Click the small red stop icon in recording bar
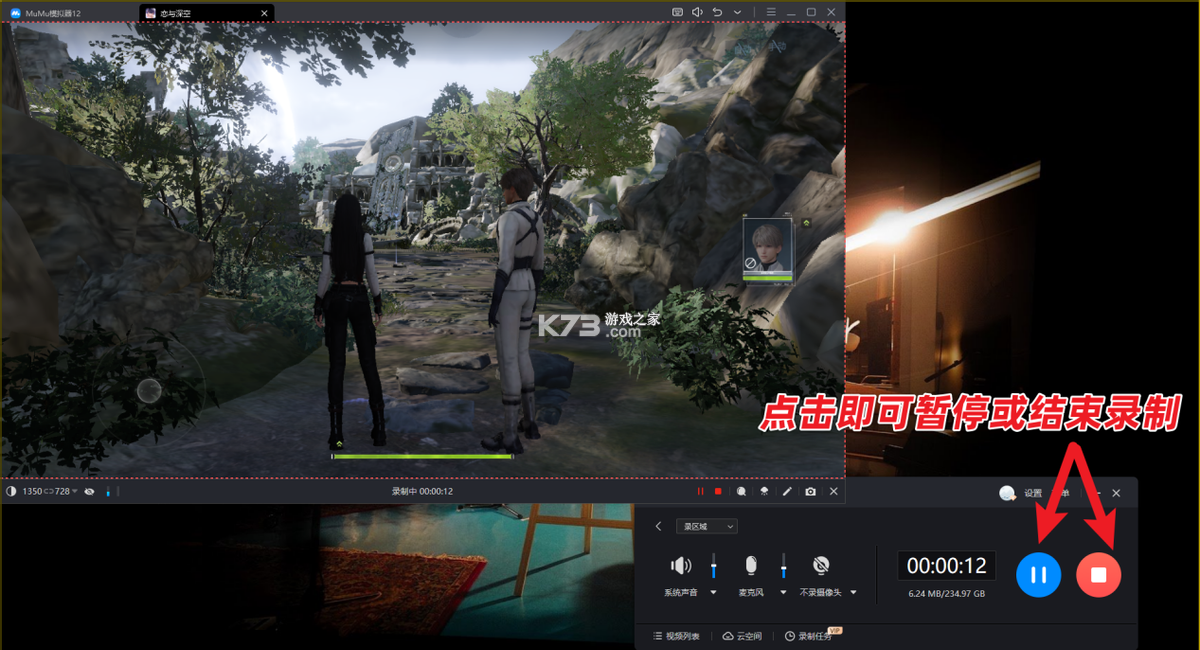The width and height of the screenshot is (1200, 650). coord(718,492)
